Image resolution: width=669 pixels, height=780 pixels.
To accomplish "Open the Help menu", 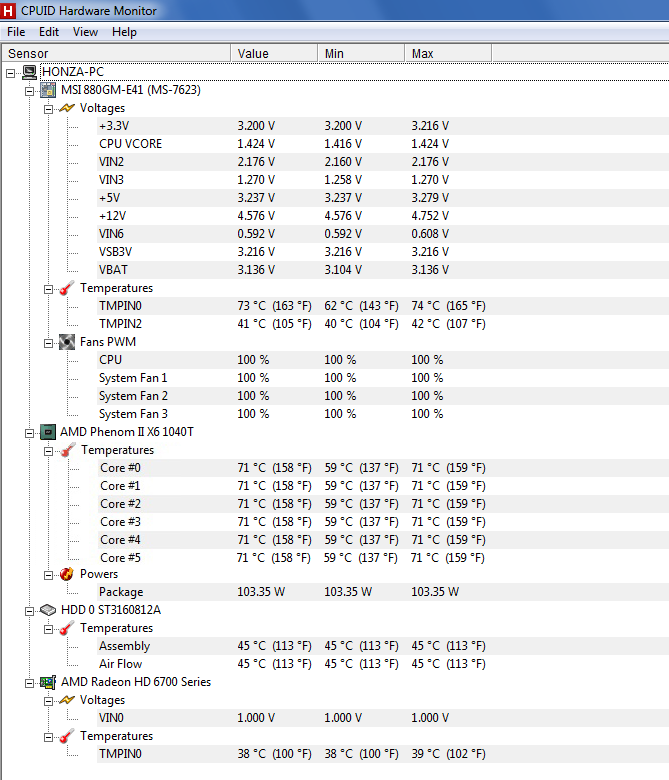I will tap(124, 32).
